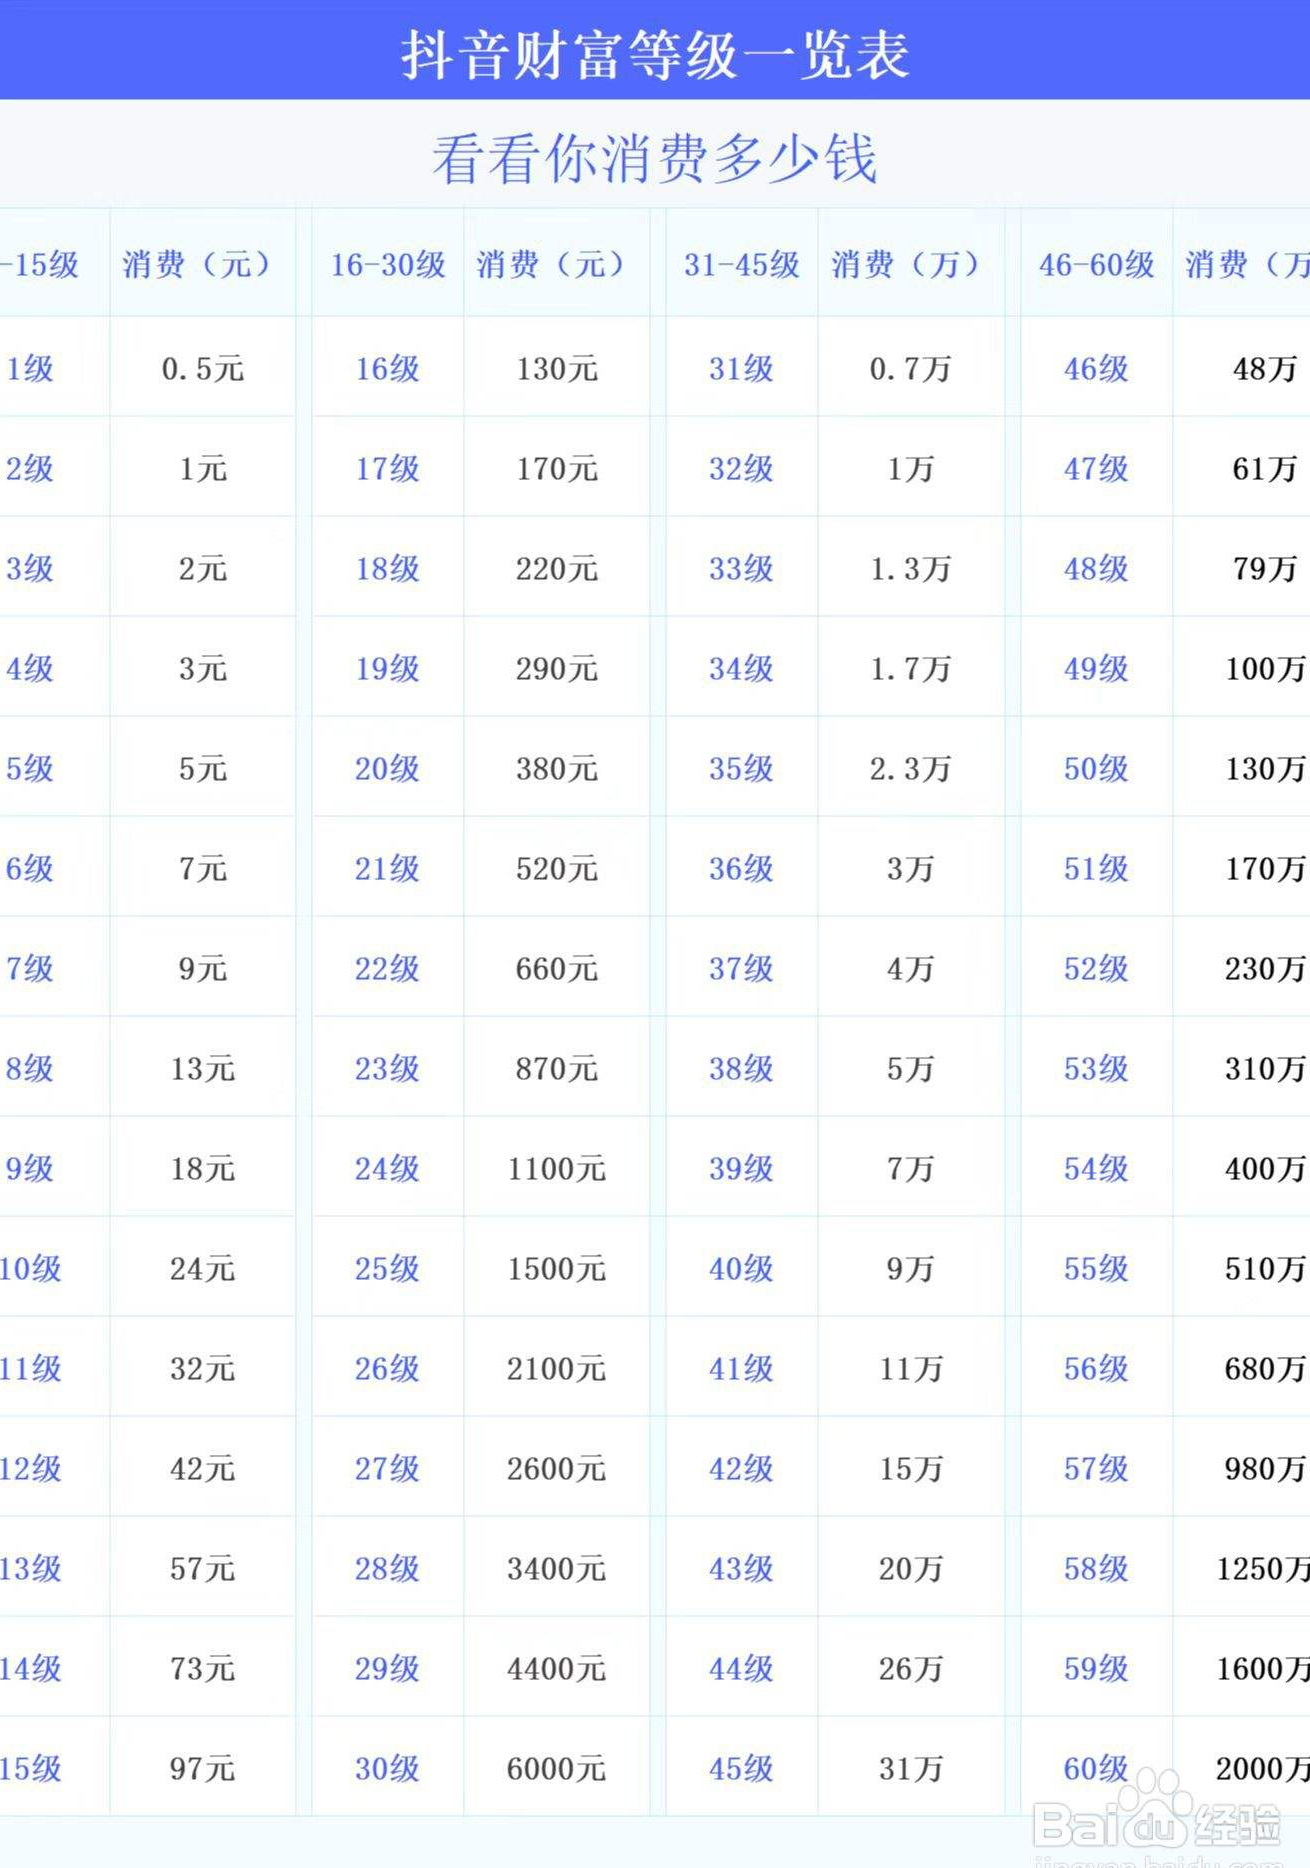Click the '57元' value
The width and height of the screenshot is (1310, 1868).
point(203,1569)
